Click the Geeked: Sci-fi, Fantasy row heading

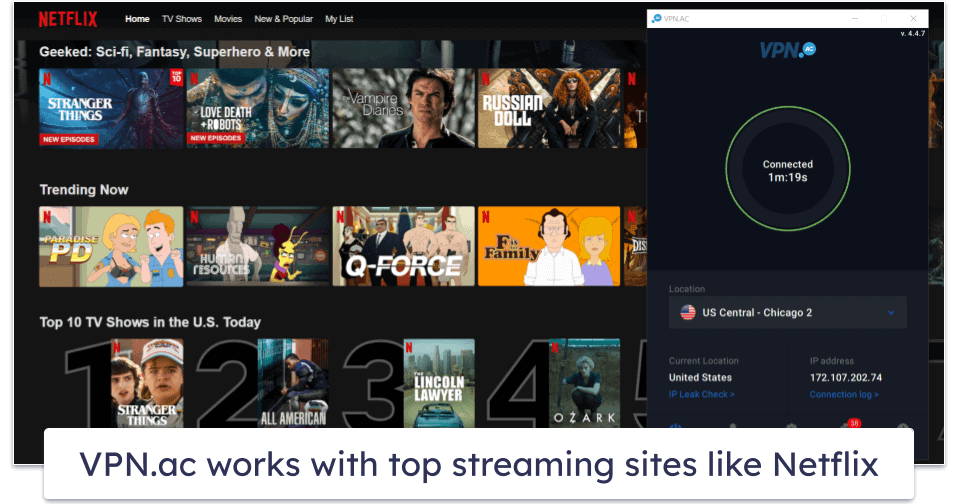click(174, 52)
